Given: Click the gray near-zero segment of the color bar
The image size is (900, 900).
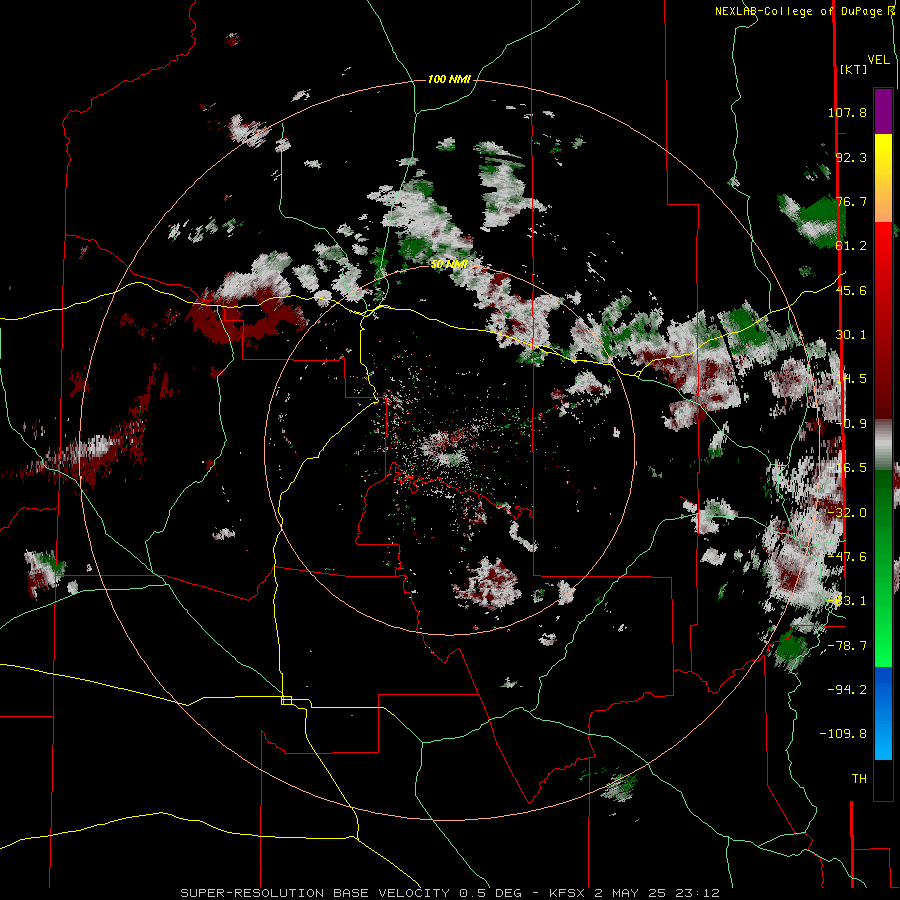Looking at the screenshot, I should [883, 445].
